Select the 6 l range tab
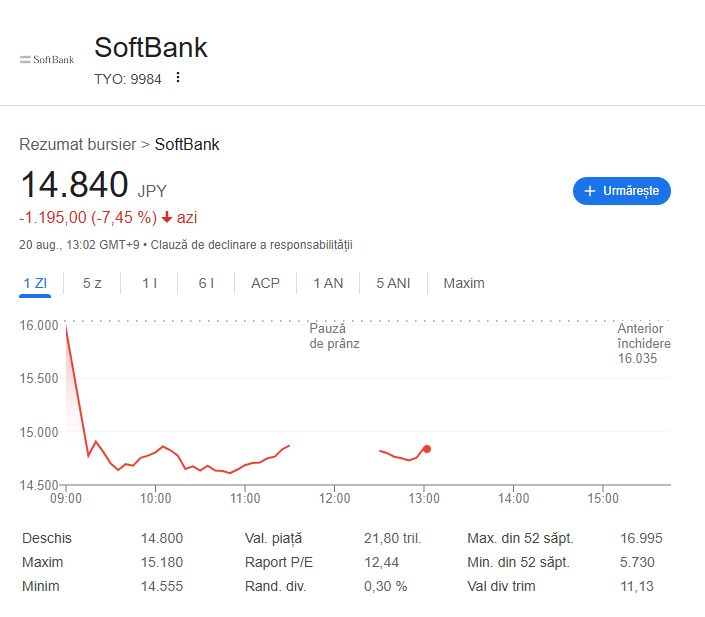The width and height of the screenshot is (705, 617). 206,283
